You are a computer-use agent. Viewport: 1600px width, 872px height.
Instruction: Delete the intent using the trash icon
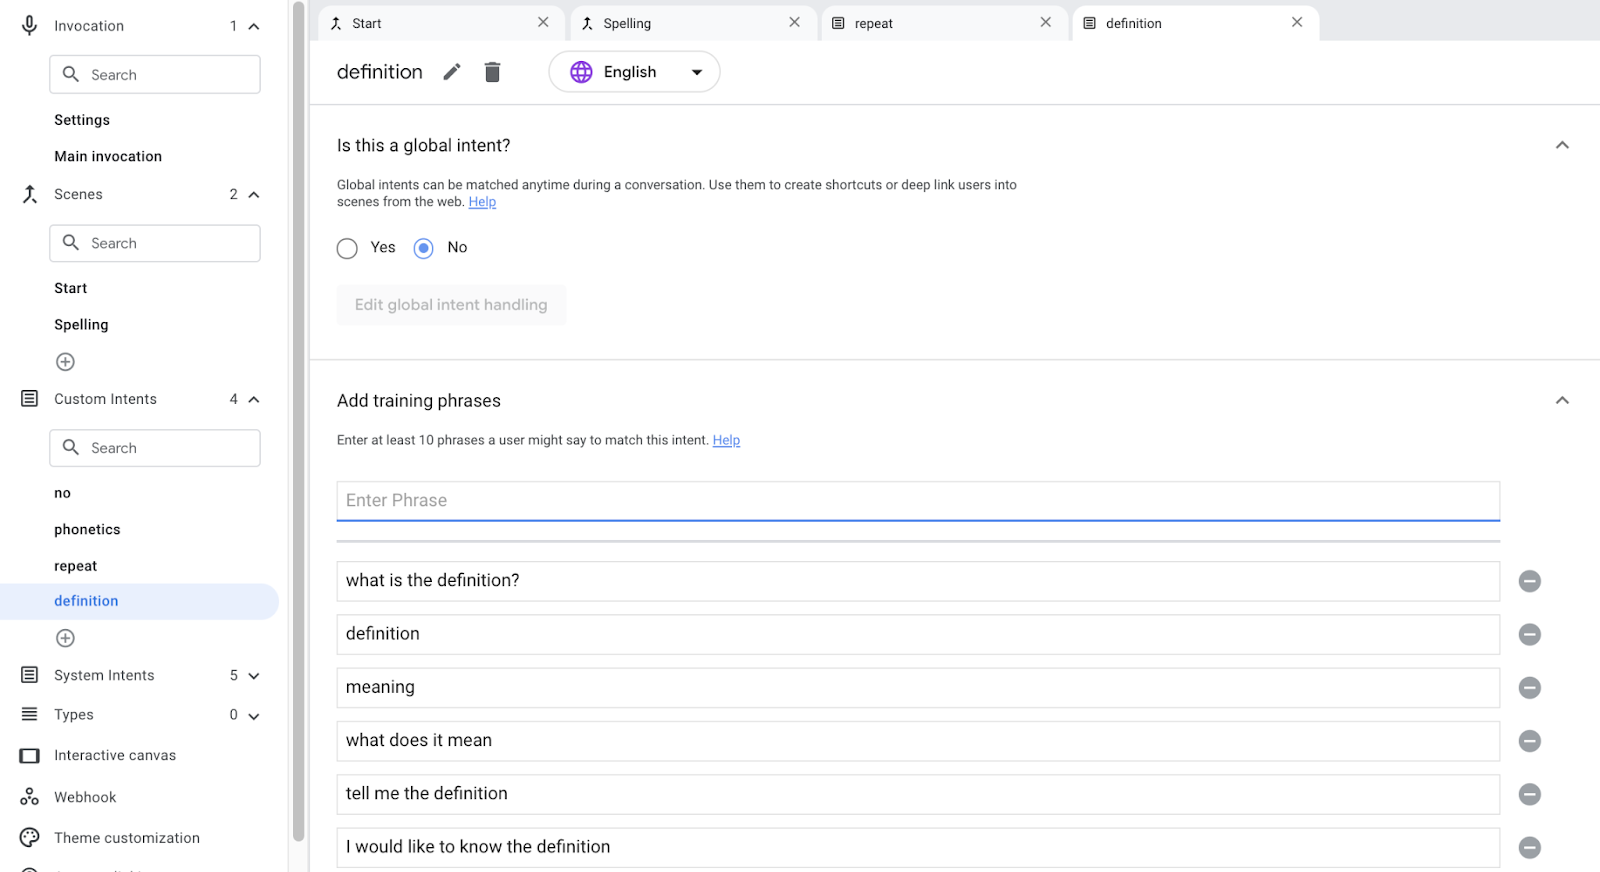click(x=492, y=72)
